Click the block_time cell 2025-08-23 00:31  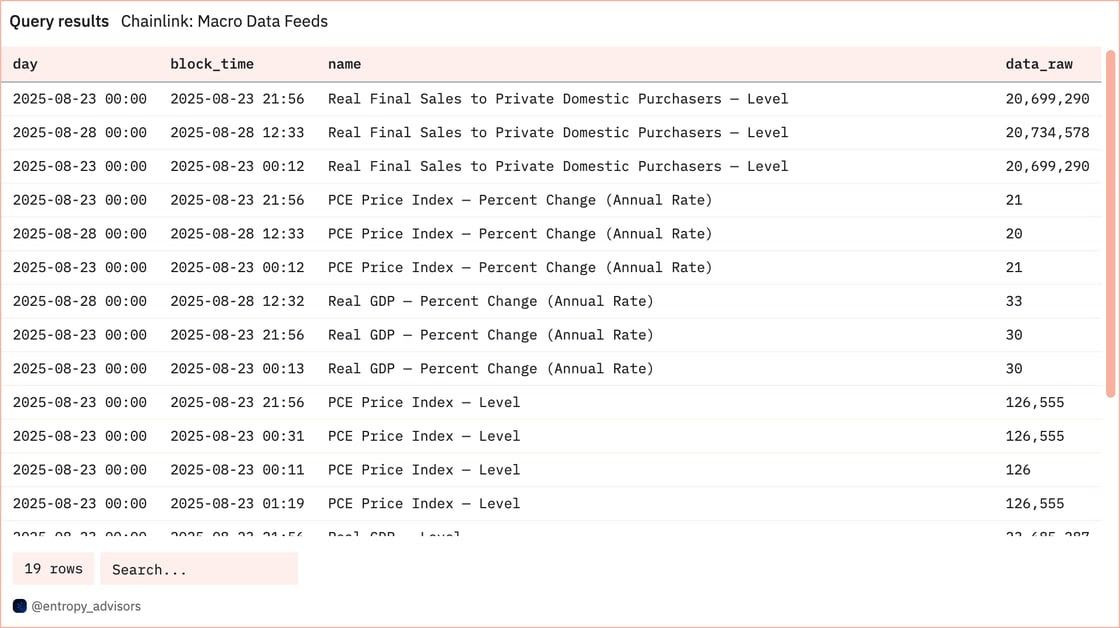(237, 436)
